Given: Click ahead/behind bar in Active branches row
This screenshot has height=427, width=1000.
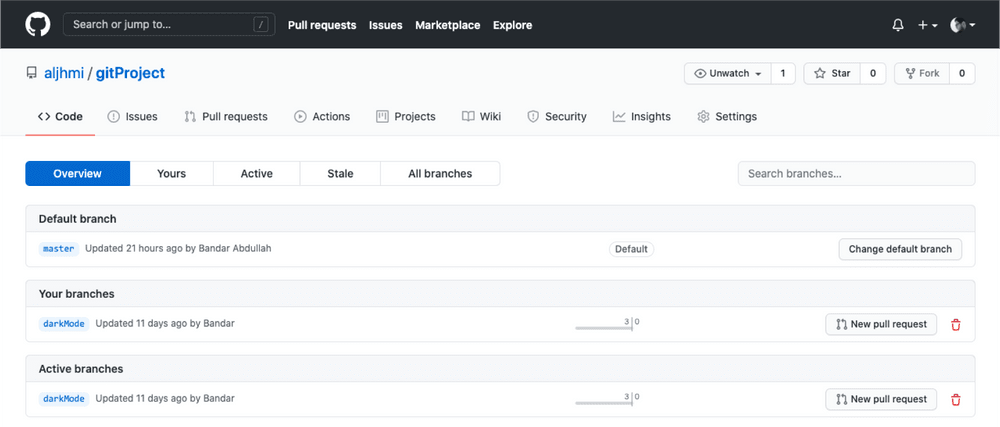Looking at the screenshot, I should (607, 400).
